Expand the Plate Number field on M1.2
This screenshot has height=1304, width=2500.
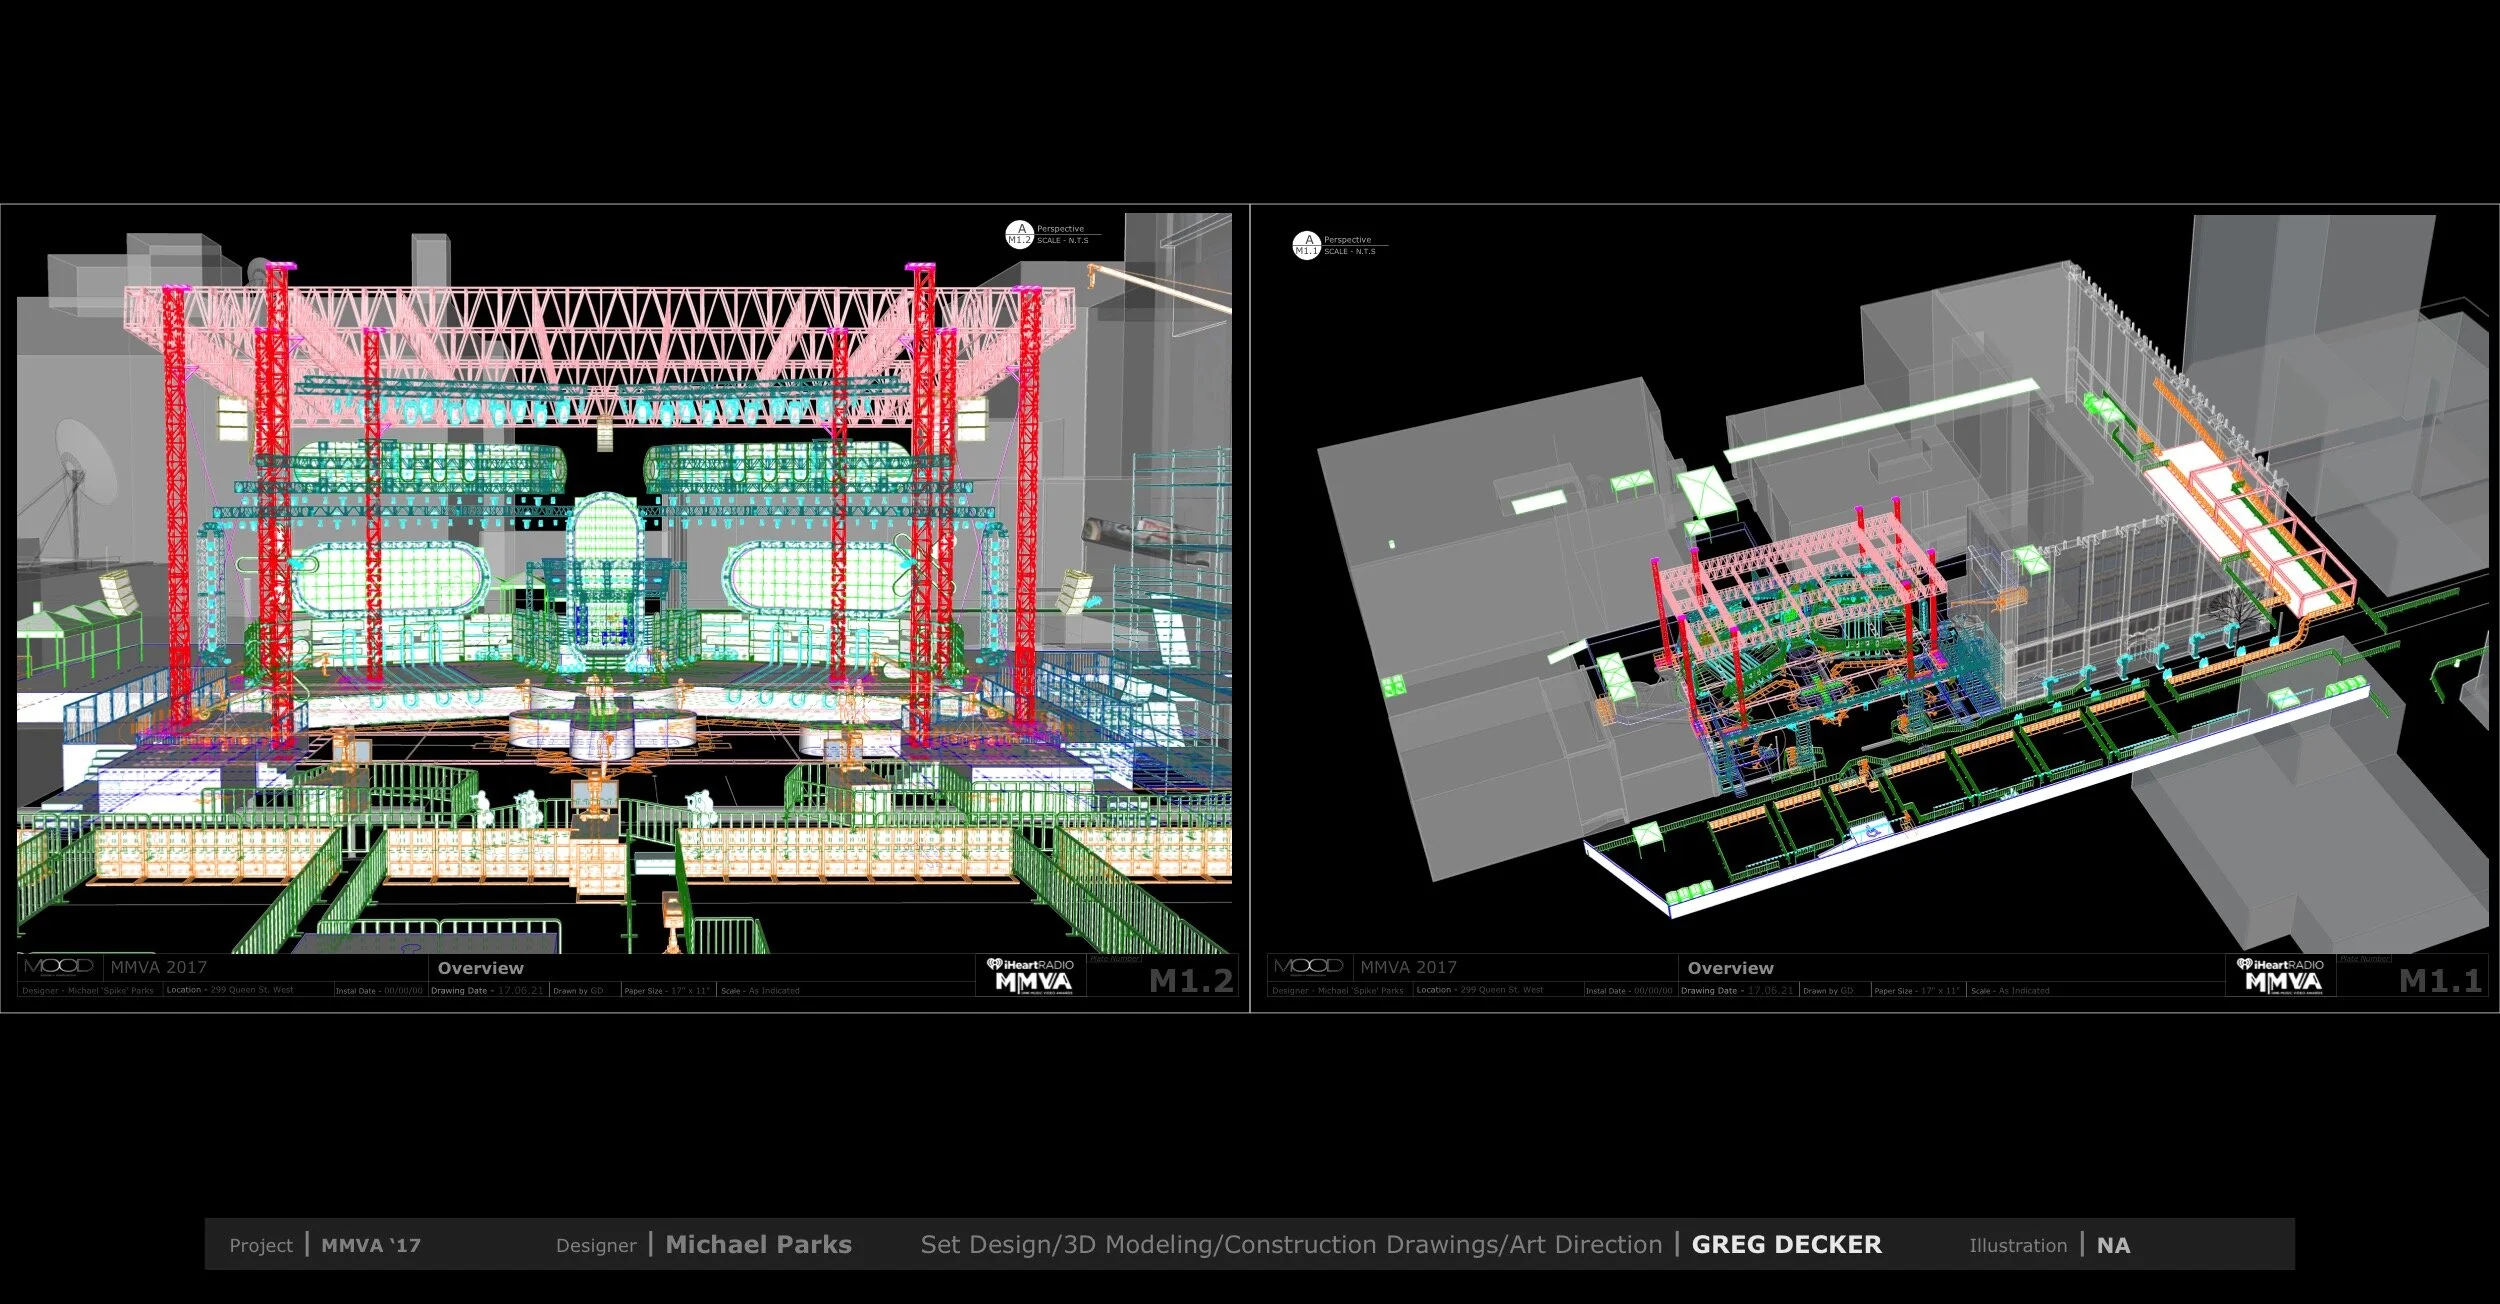(x=1116, y=958)
